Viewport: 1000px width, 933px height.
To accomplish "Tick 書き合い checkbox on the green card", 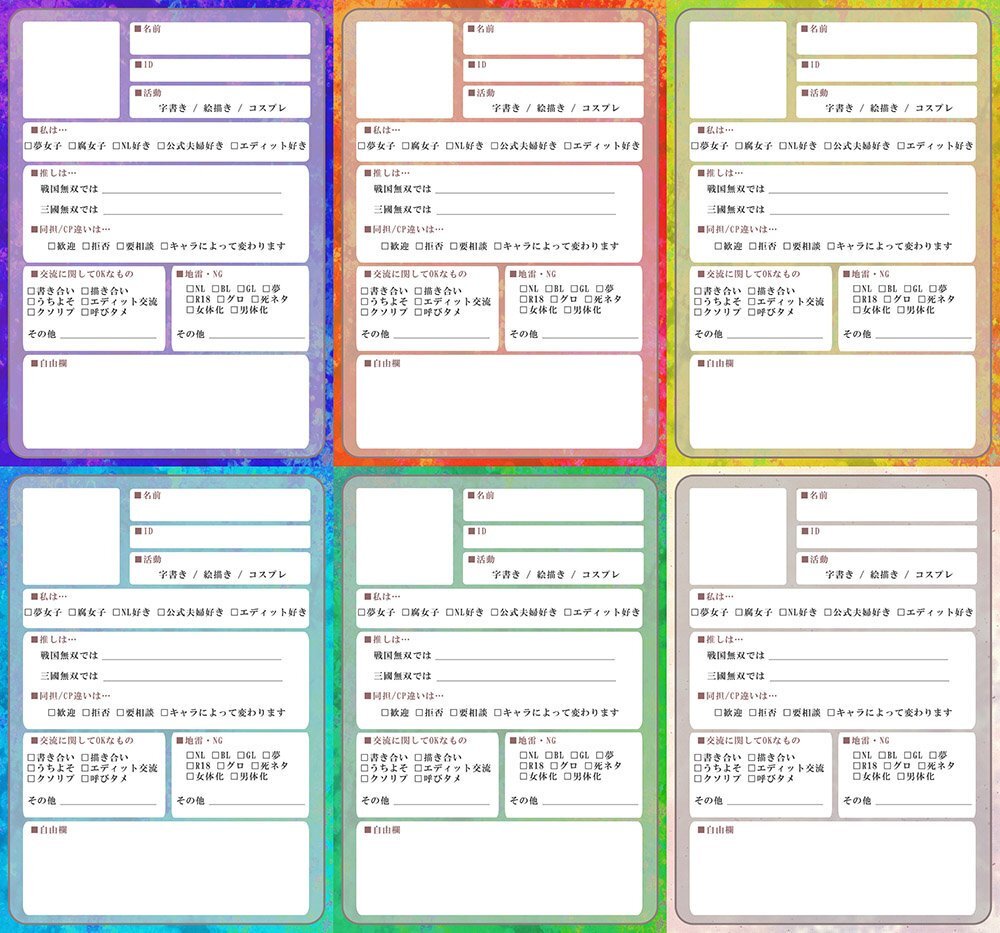I will pos(365,758).
